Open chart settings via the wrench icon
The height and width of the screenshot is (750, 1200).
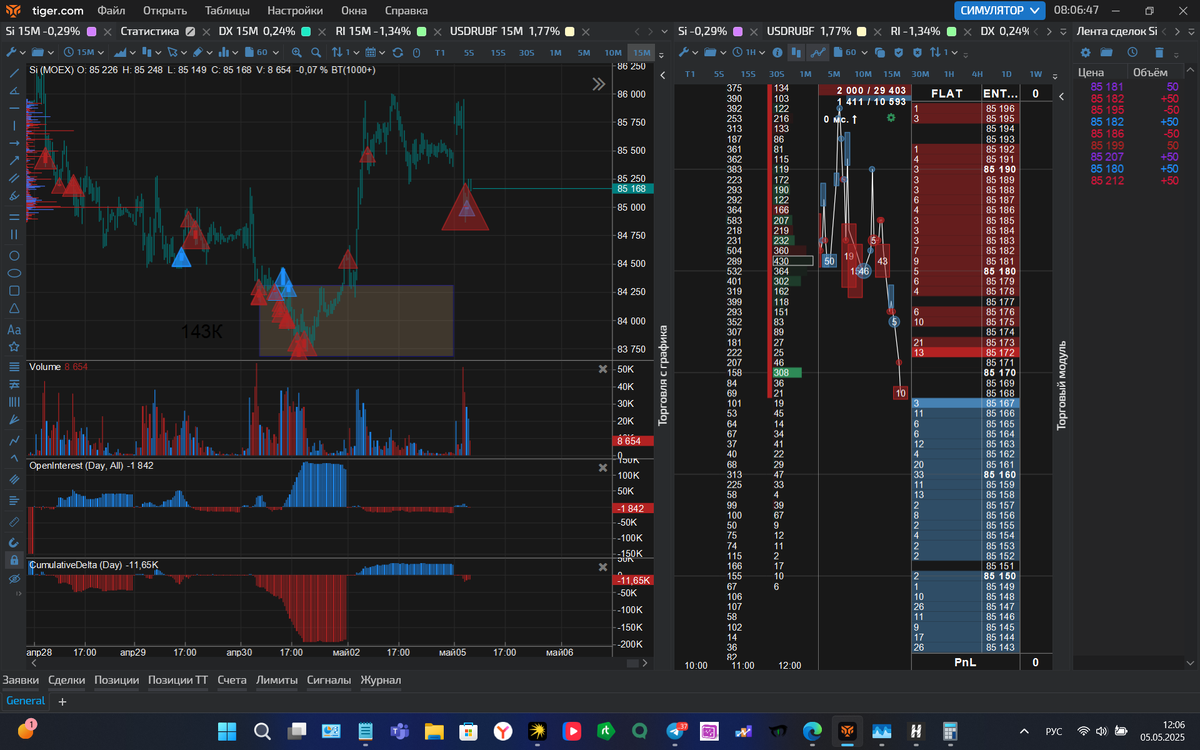click(x=11, y=52)
